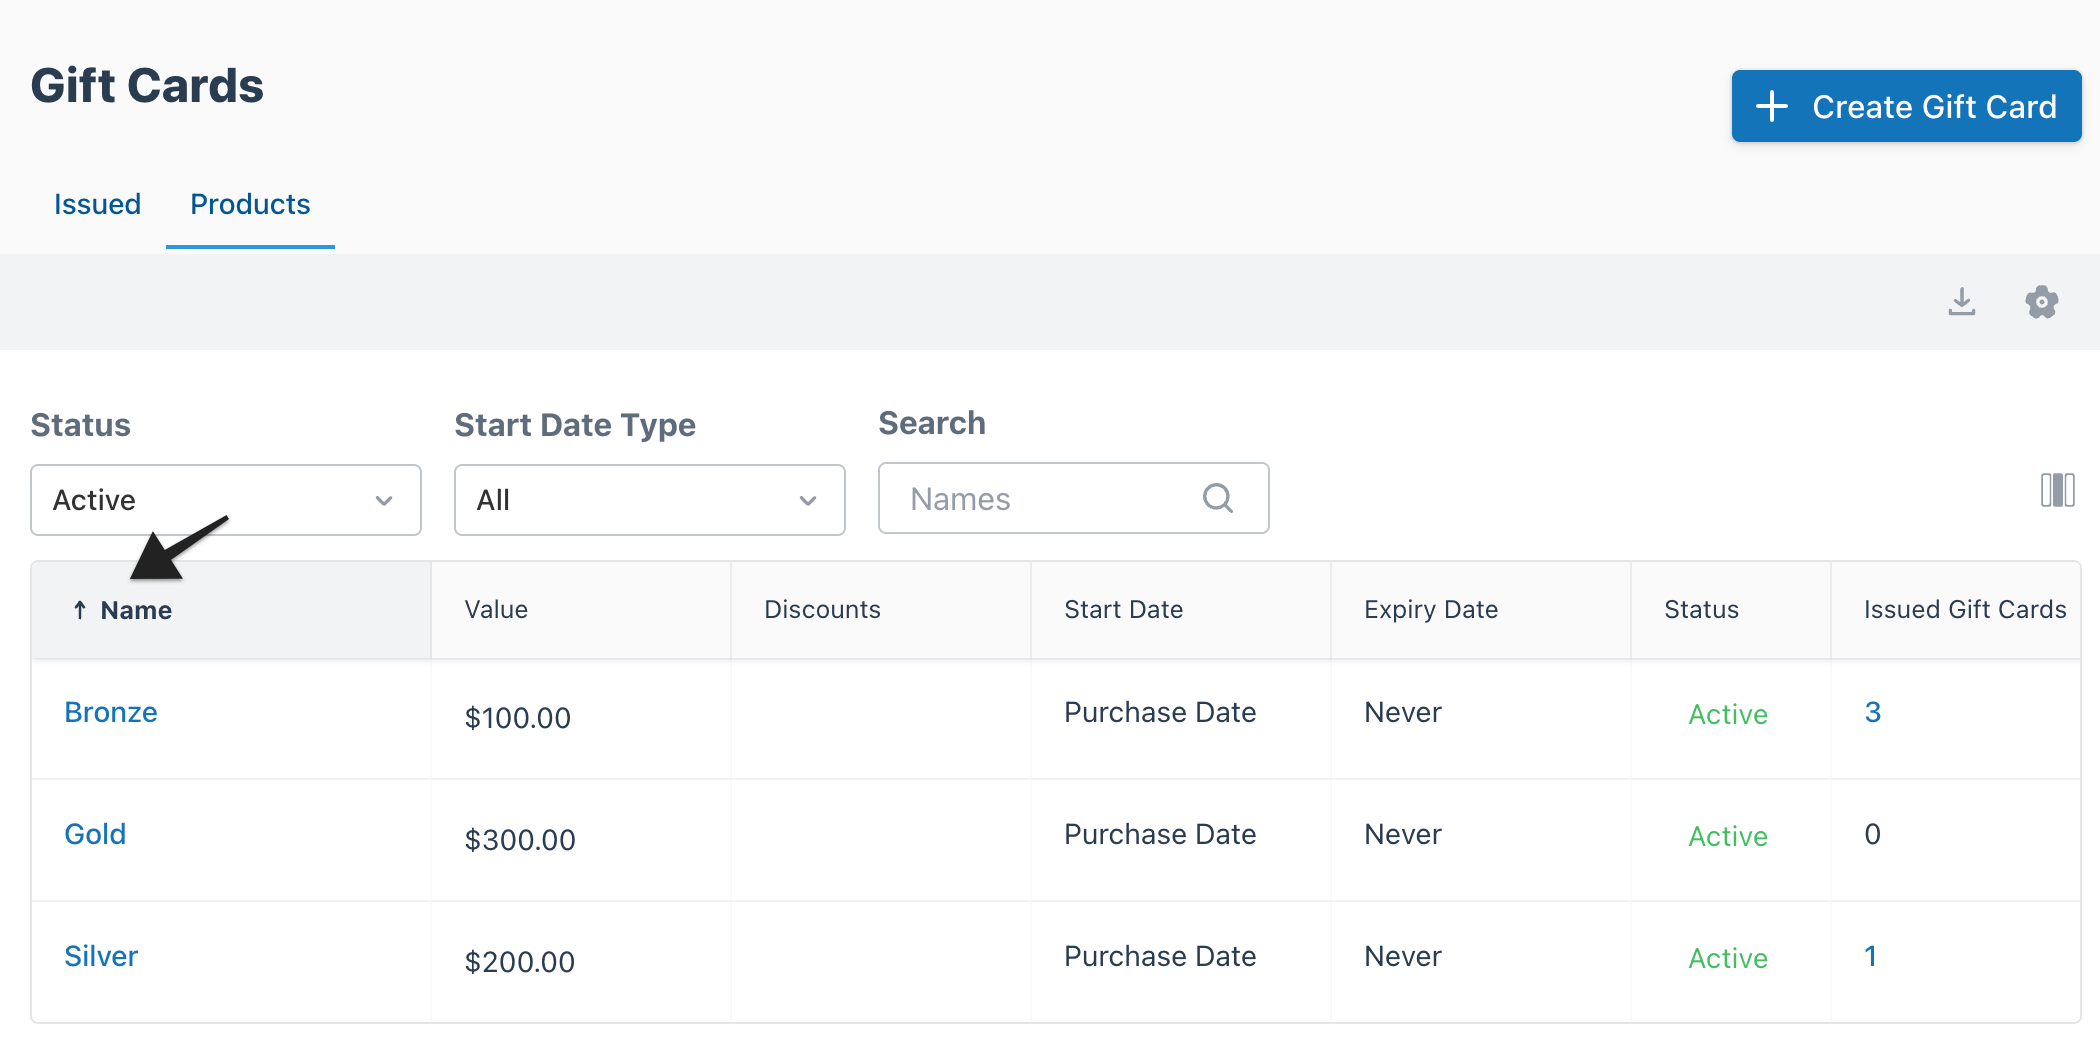Switch to the Issued tab

[97, 204]
